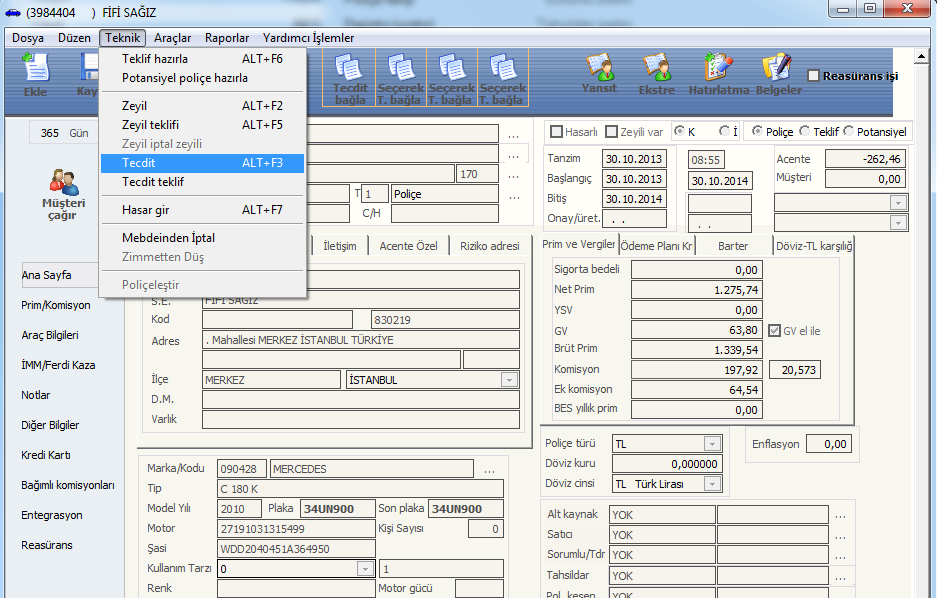
Task: Click the Müşteri çağır icon
Action: [x=63, y=195]
